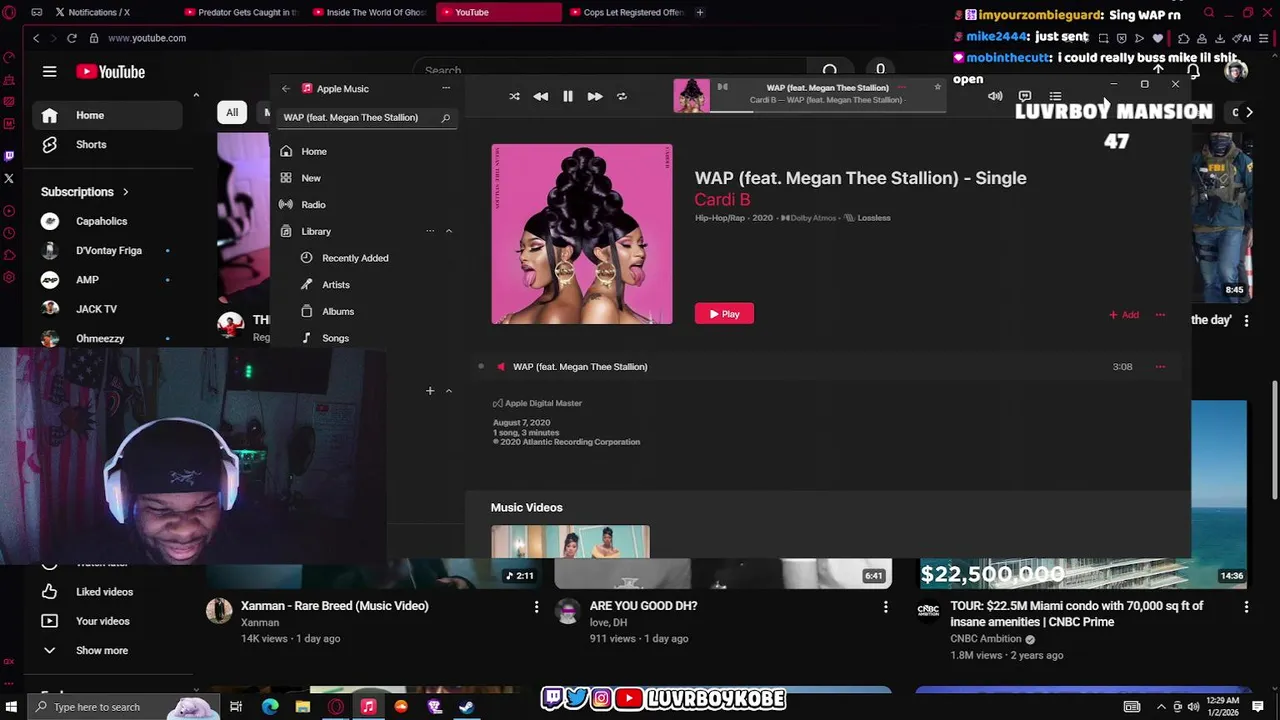
Task: Open options for Miami condo tour video
Action: [1246, 607]
